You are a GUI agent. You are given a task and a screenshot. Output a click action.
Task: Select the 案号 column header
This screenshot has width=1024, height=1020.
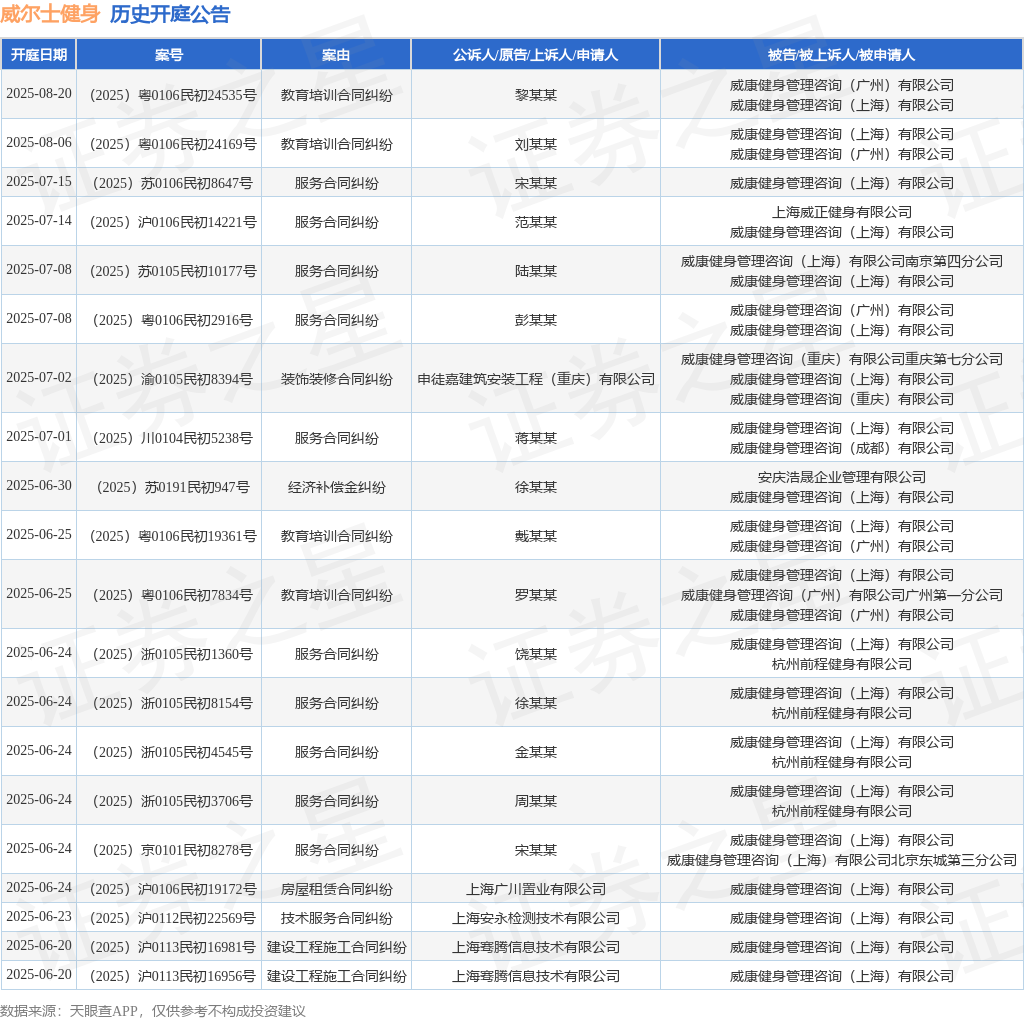[168, 55]
